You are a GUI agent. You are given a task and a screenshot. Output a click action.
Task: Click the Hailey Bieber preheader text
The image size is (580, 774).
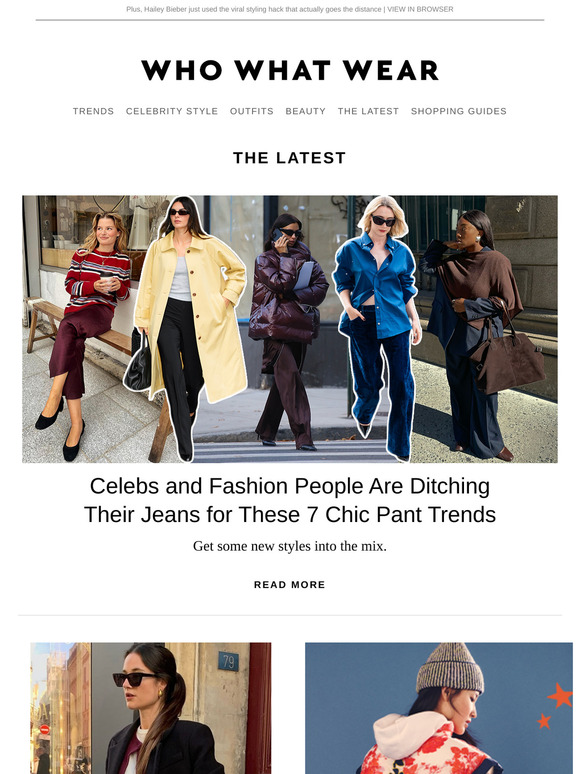[254, 9]
